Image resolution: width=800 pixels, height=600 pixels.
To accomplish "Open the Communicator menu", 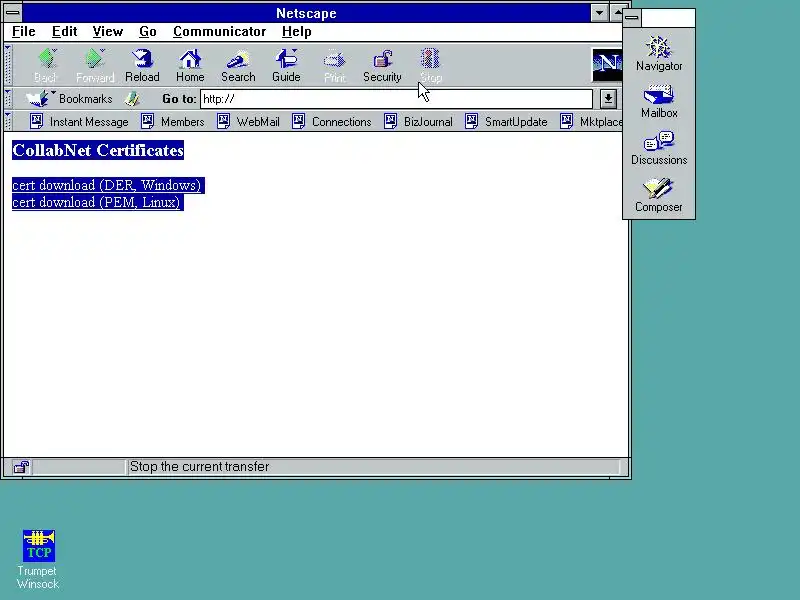I will 219,32.
